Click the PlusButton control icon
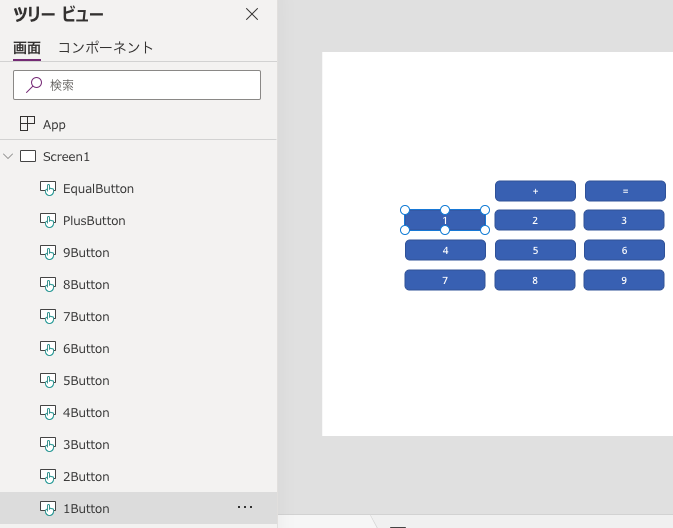This screenshot has width=673, height=528. 48,220
